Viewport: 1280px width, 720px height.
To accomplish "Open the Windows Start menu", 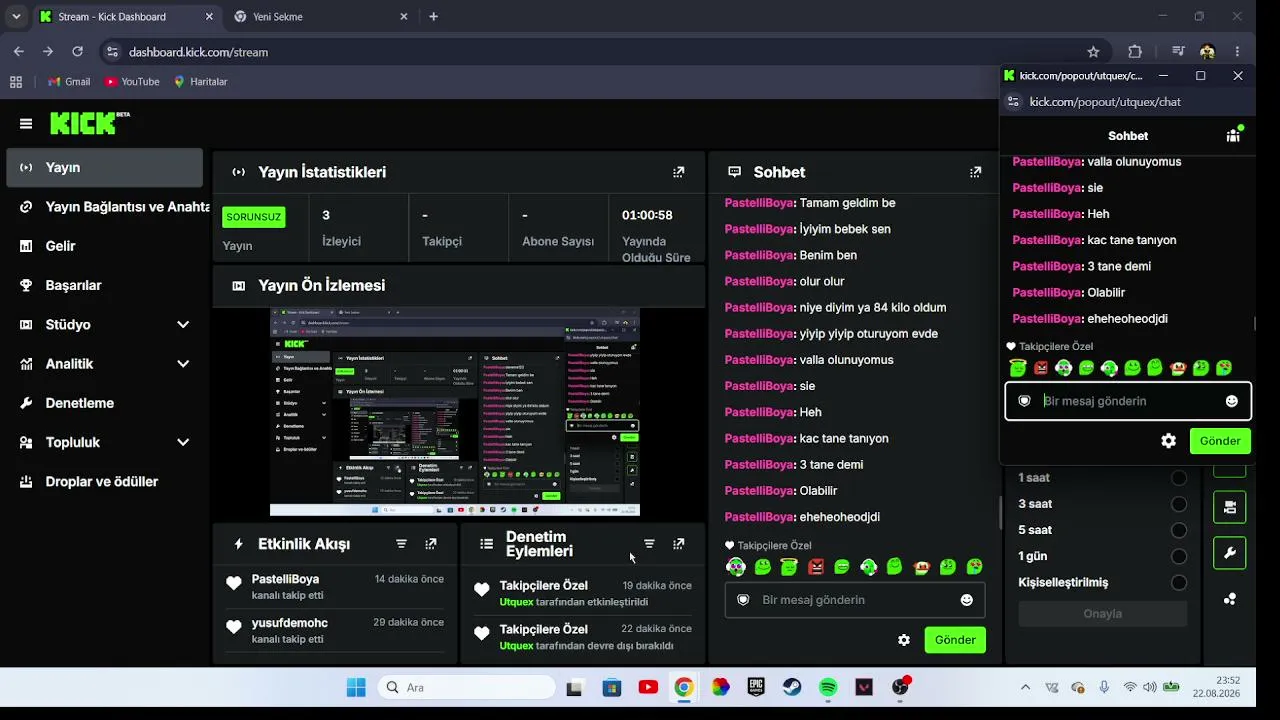I will [356, 687].
